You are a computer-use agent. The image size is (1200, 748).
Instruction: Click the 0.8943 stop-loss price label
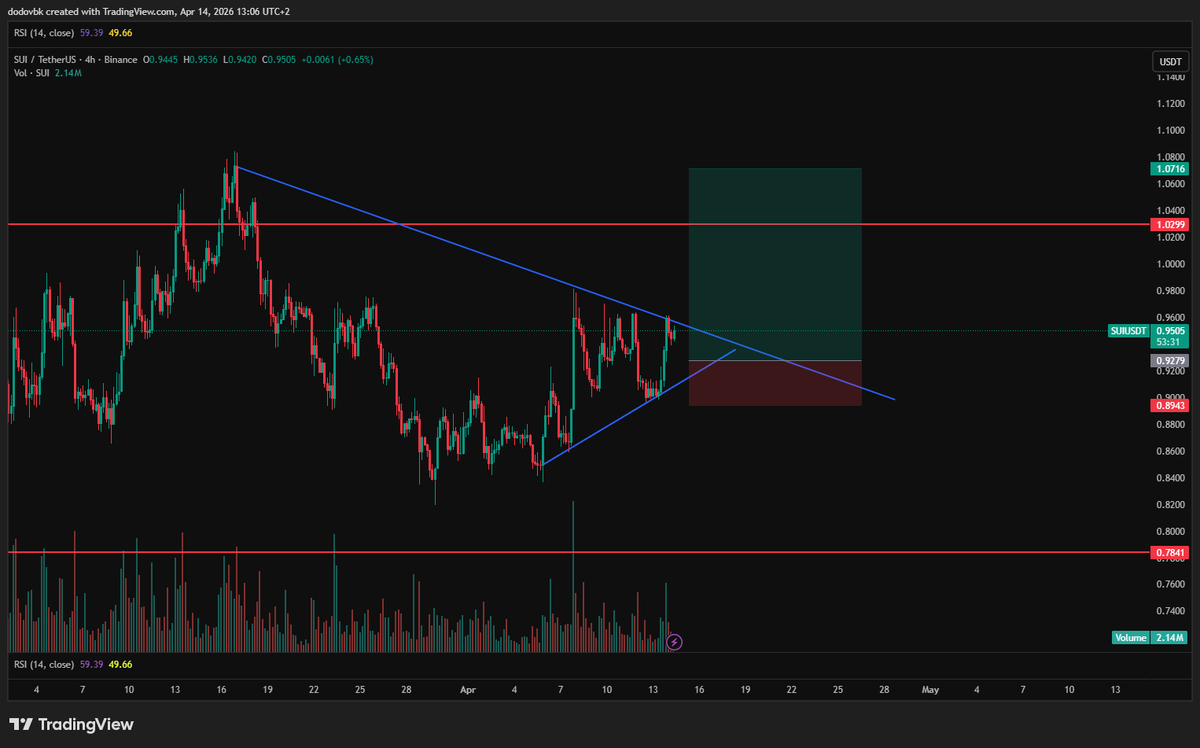(x=1169, y=405)
